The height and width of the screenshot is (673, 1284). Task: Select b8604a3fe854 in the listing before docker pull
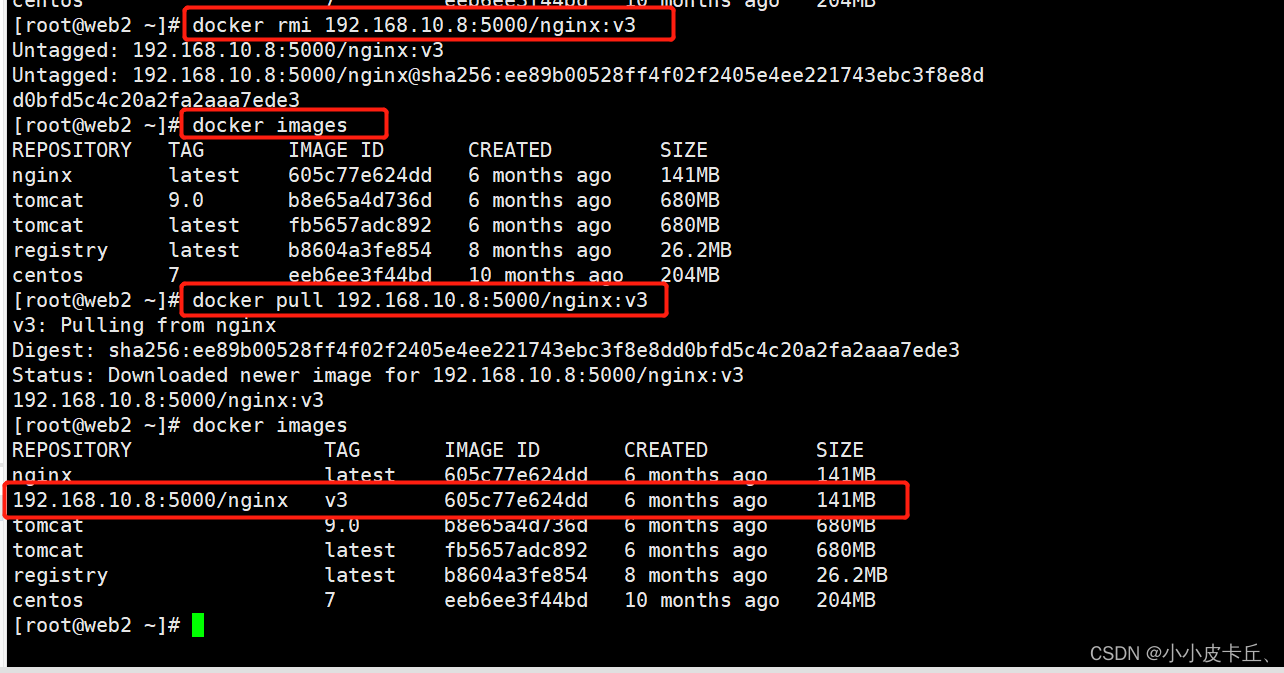[x=360, y=250]
